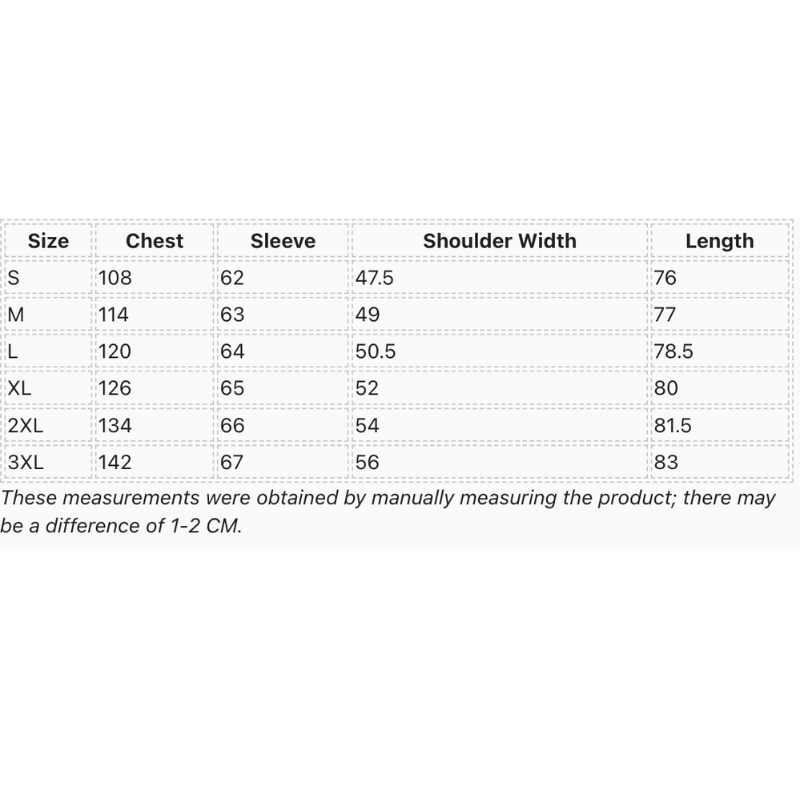The width and height of the screenshot is (800, 800).
Task: Select the S size cell
Action: [x=14, y=278]
